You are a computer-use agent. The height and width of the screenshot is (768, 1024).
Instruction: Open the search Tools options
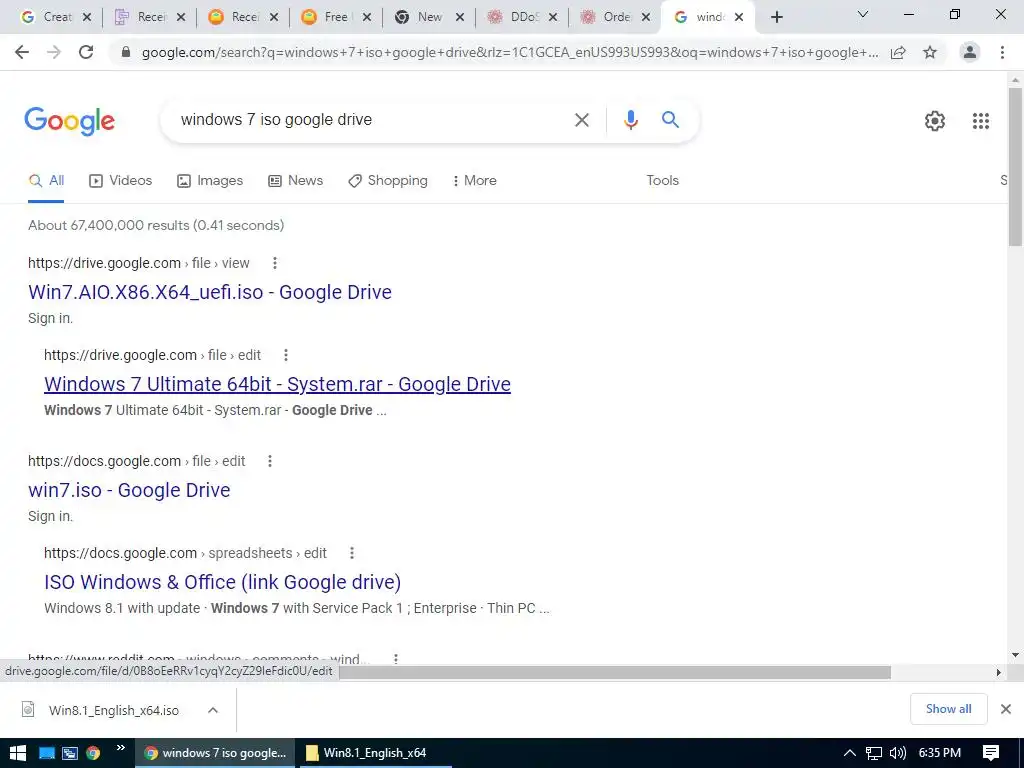pos(662,181)
